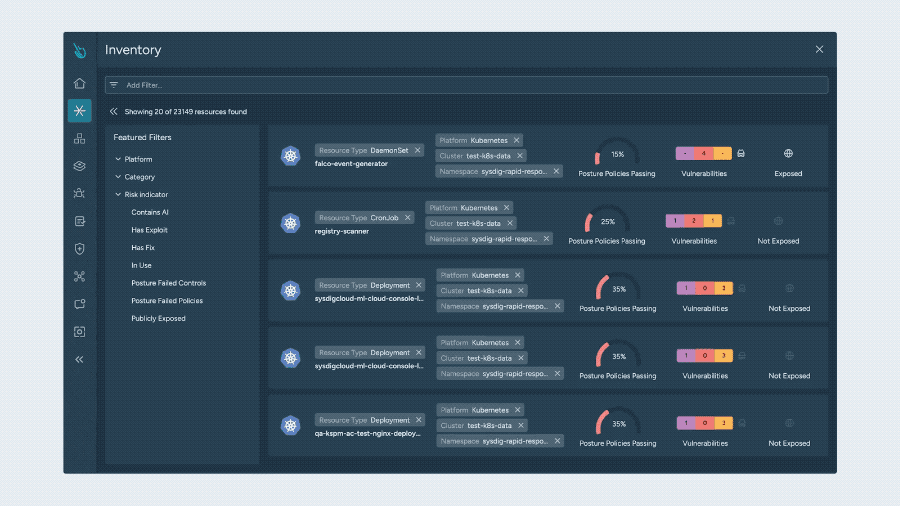The image size is (900, 506).
Task: Remove Platform Kubernetes chip on falco-event-generator
Action: pyautogui.click(x=516, y=140)
